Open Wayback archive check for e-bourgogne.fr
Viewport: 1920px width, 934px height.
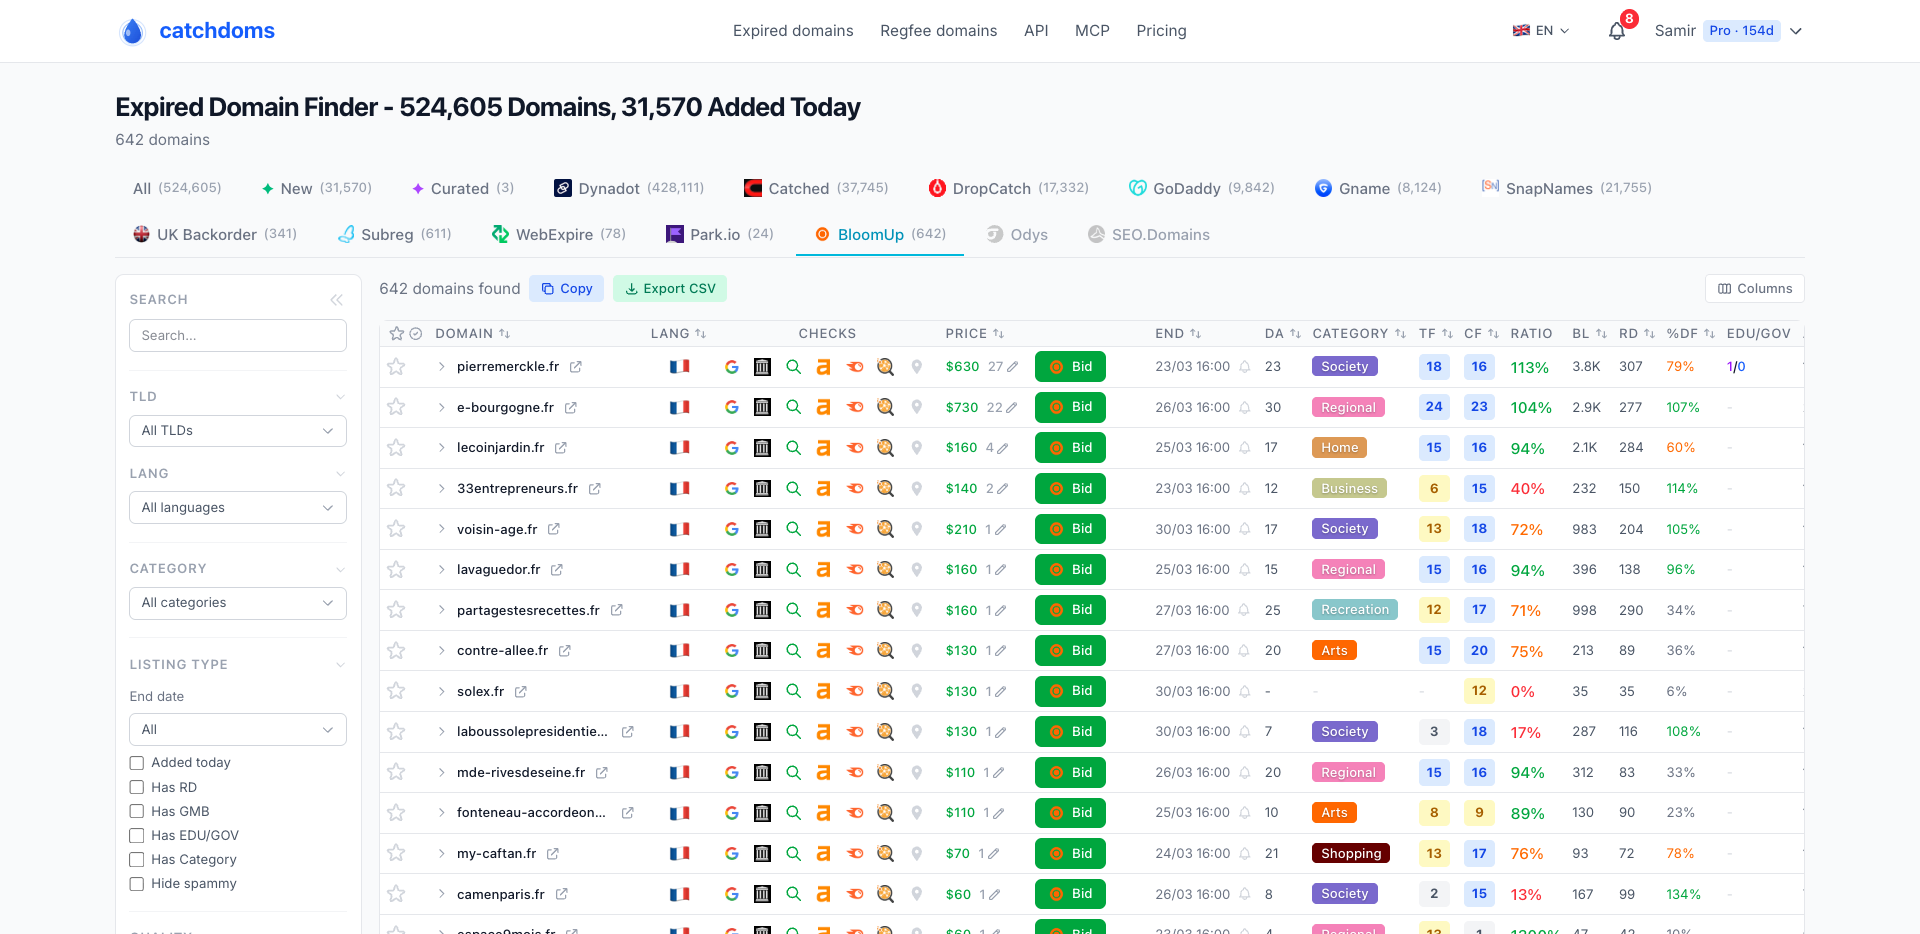point(762,408)
